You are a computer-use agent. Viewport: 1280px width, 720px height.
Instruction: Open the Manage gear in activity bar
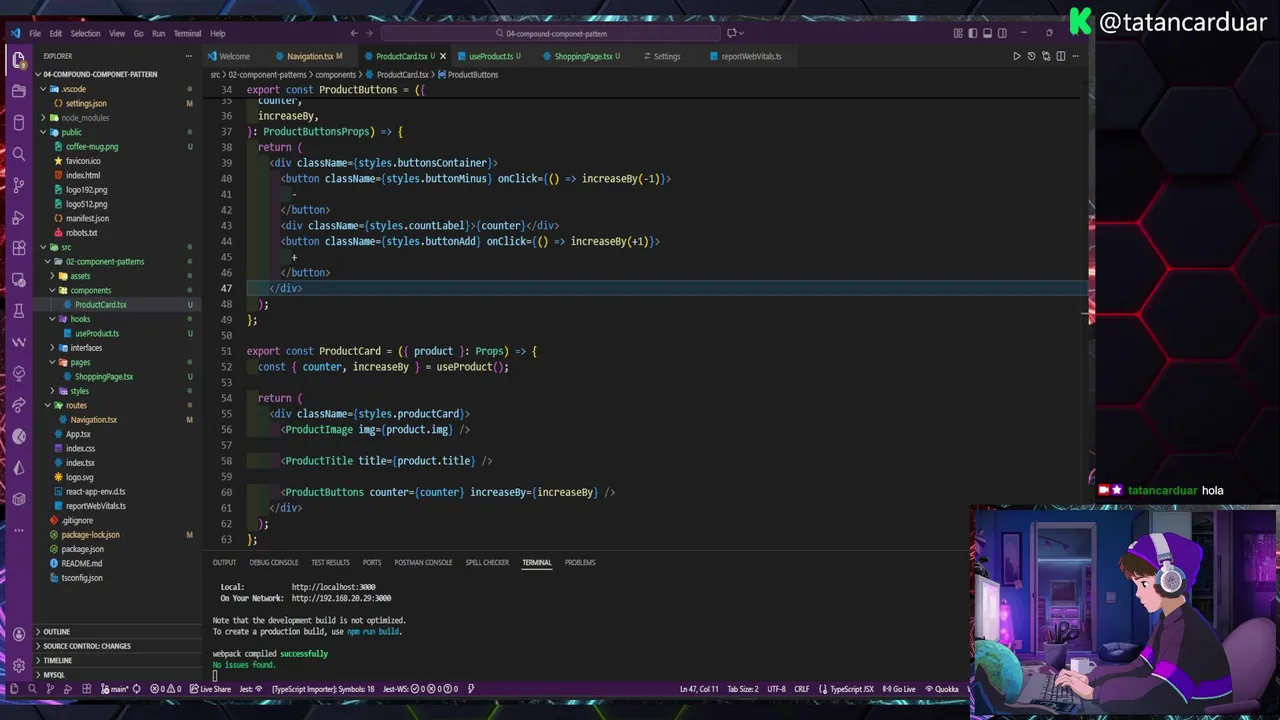point(18,665)
